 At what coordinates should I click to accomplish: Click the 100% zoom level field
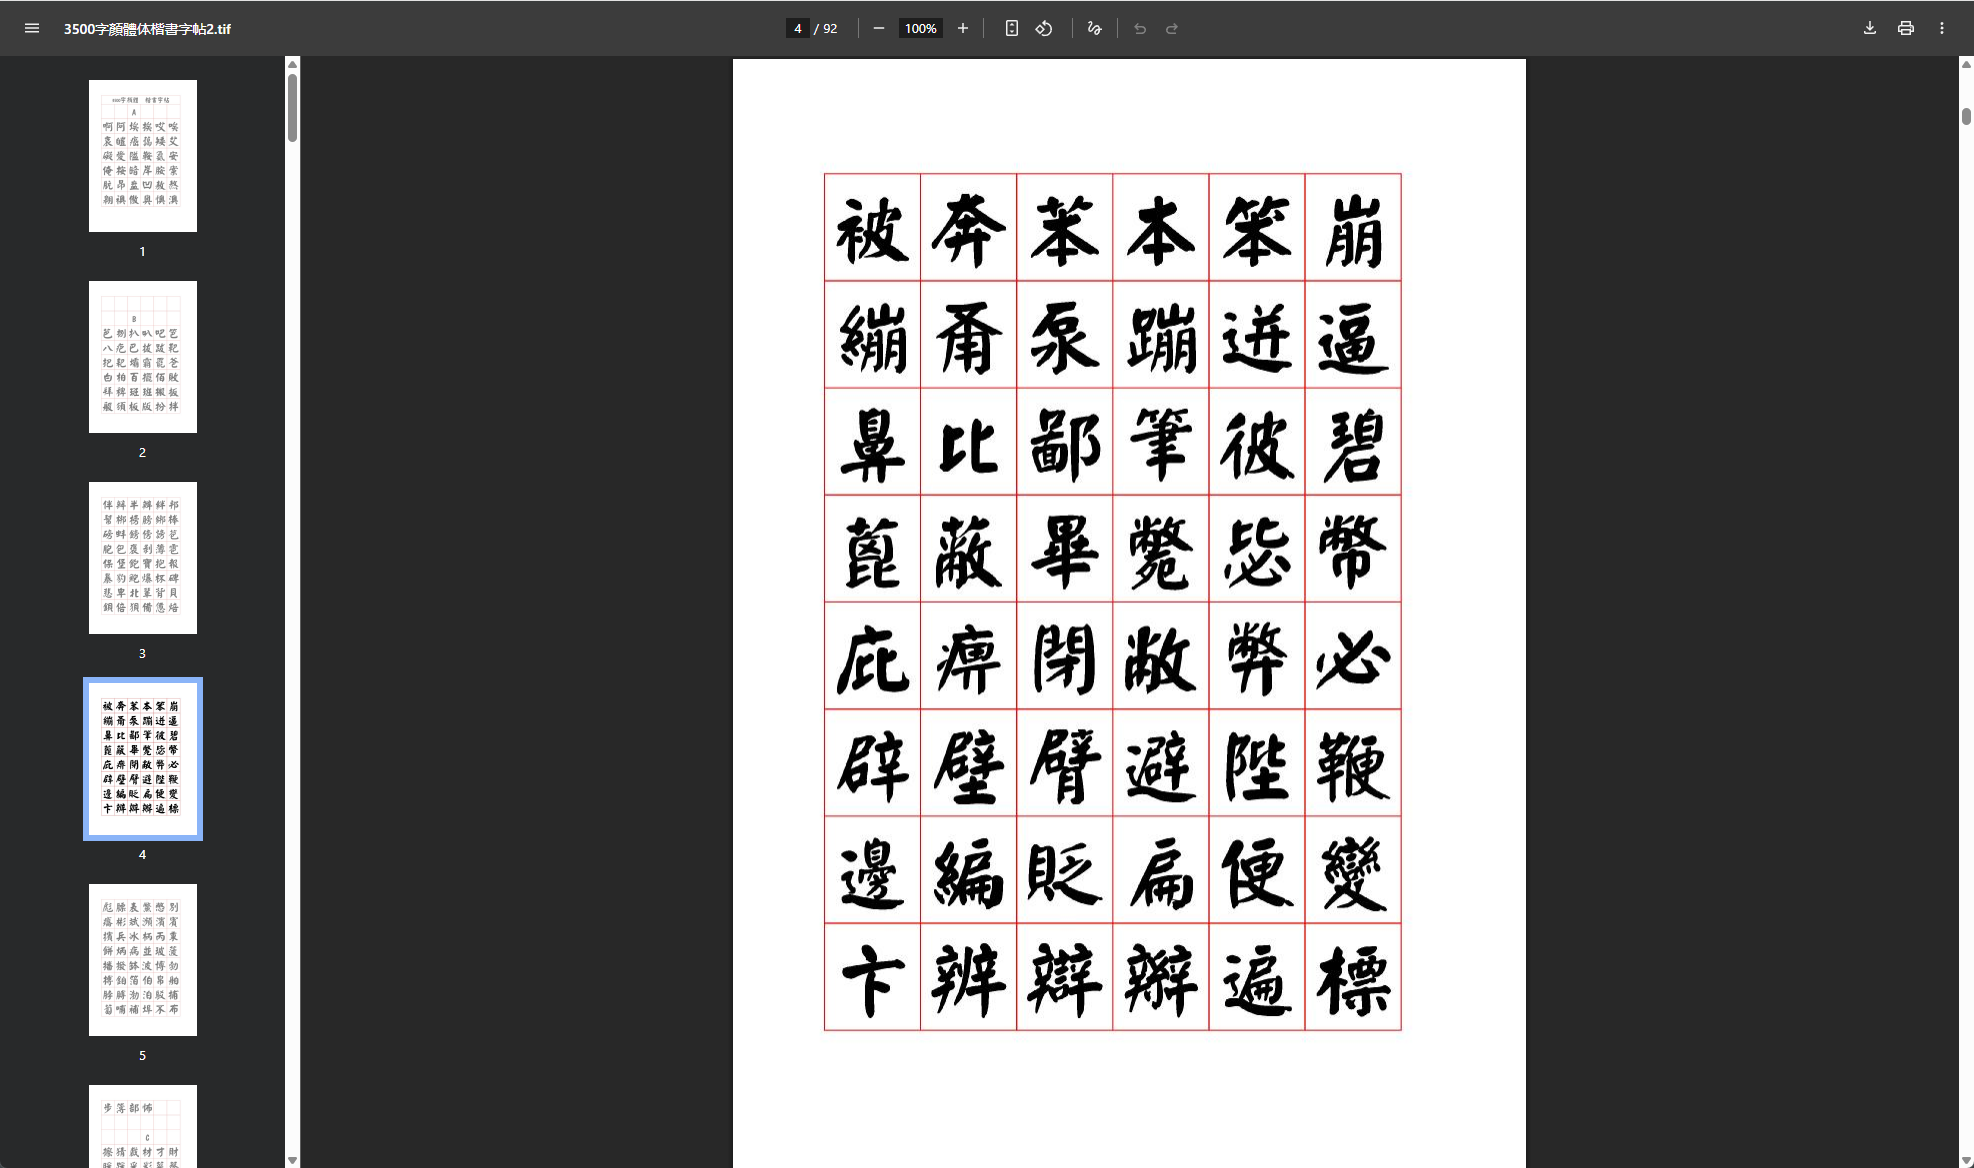(x=920, y=28)
